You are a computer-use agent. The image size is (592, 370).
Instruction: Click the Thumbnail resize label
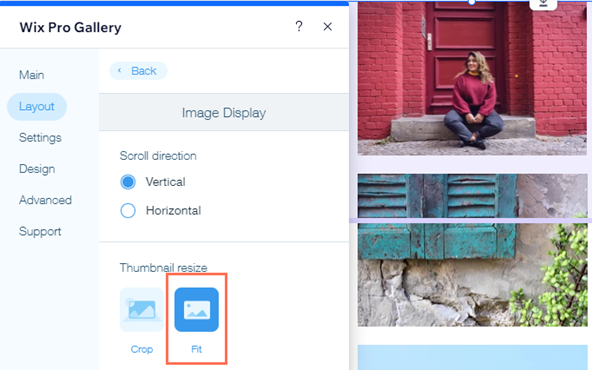(x=163, y=268)
